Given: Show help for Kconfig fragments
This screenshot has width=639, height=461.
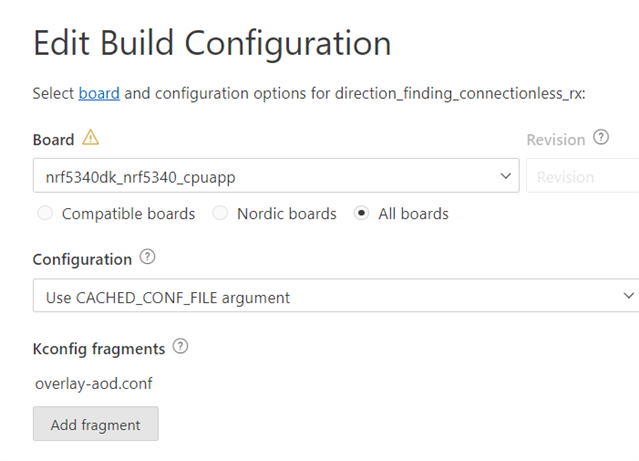Looking at the screenshot, I should (x=180, y=346).
